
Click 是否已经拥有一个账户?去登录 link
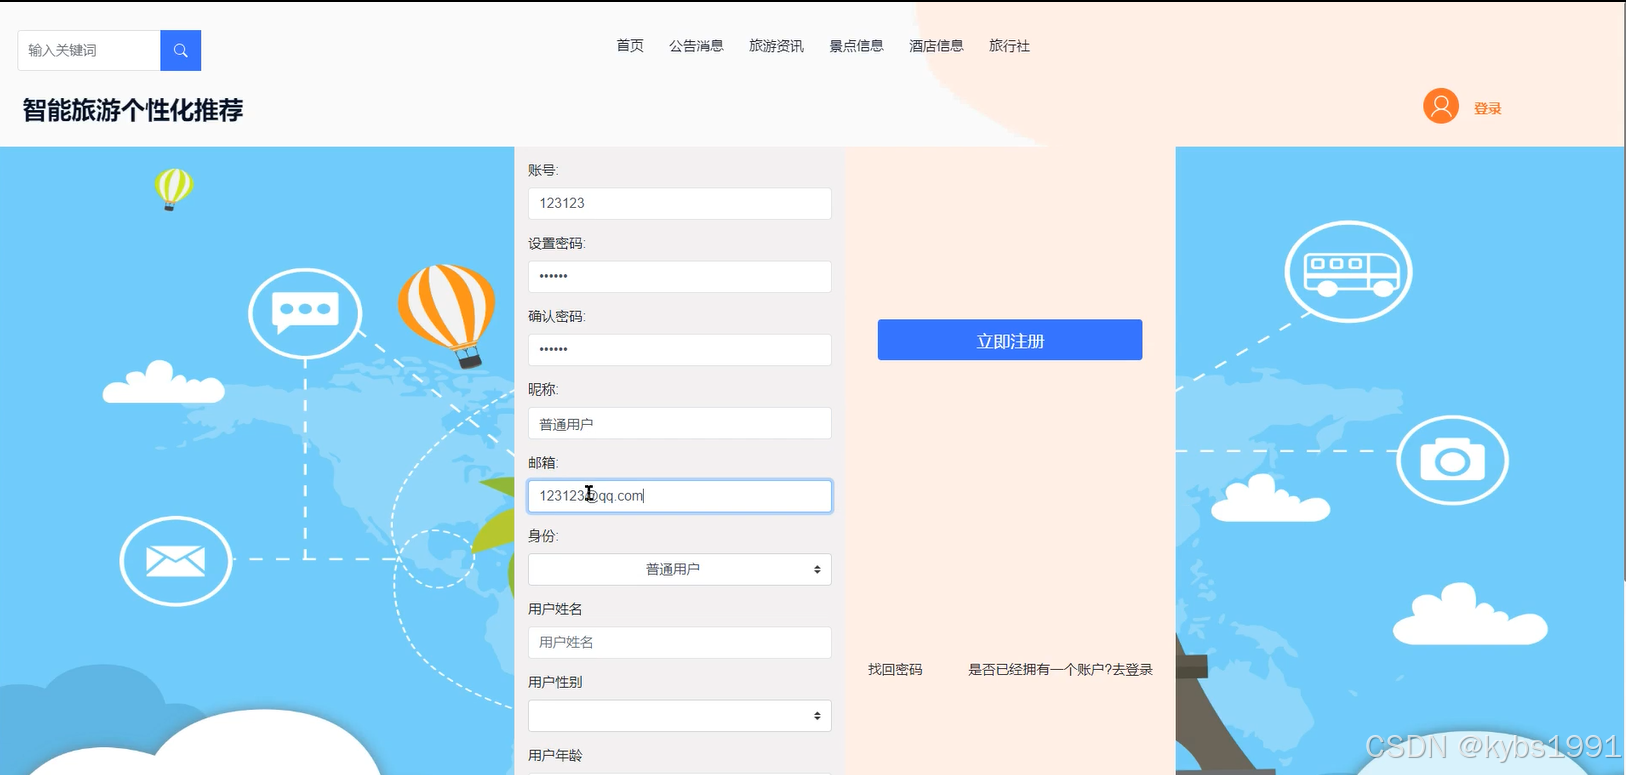[x=1060, y=669]
